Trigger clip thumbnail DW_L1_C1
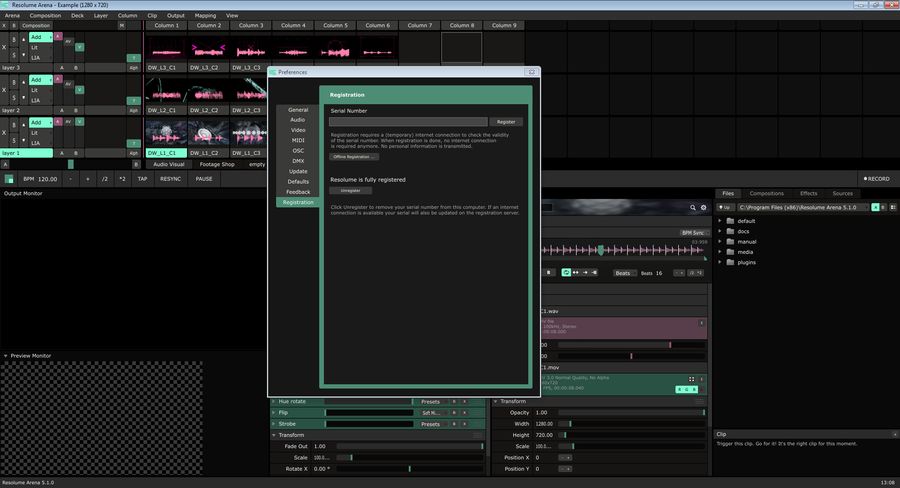 (x=166, y=133)
